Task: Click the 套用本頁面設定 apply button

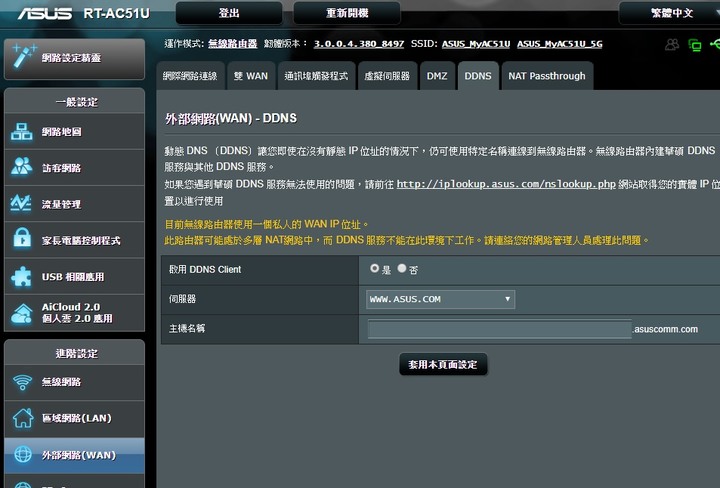Action: click(x=443, y=365)
